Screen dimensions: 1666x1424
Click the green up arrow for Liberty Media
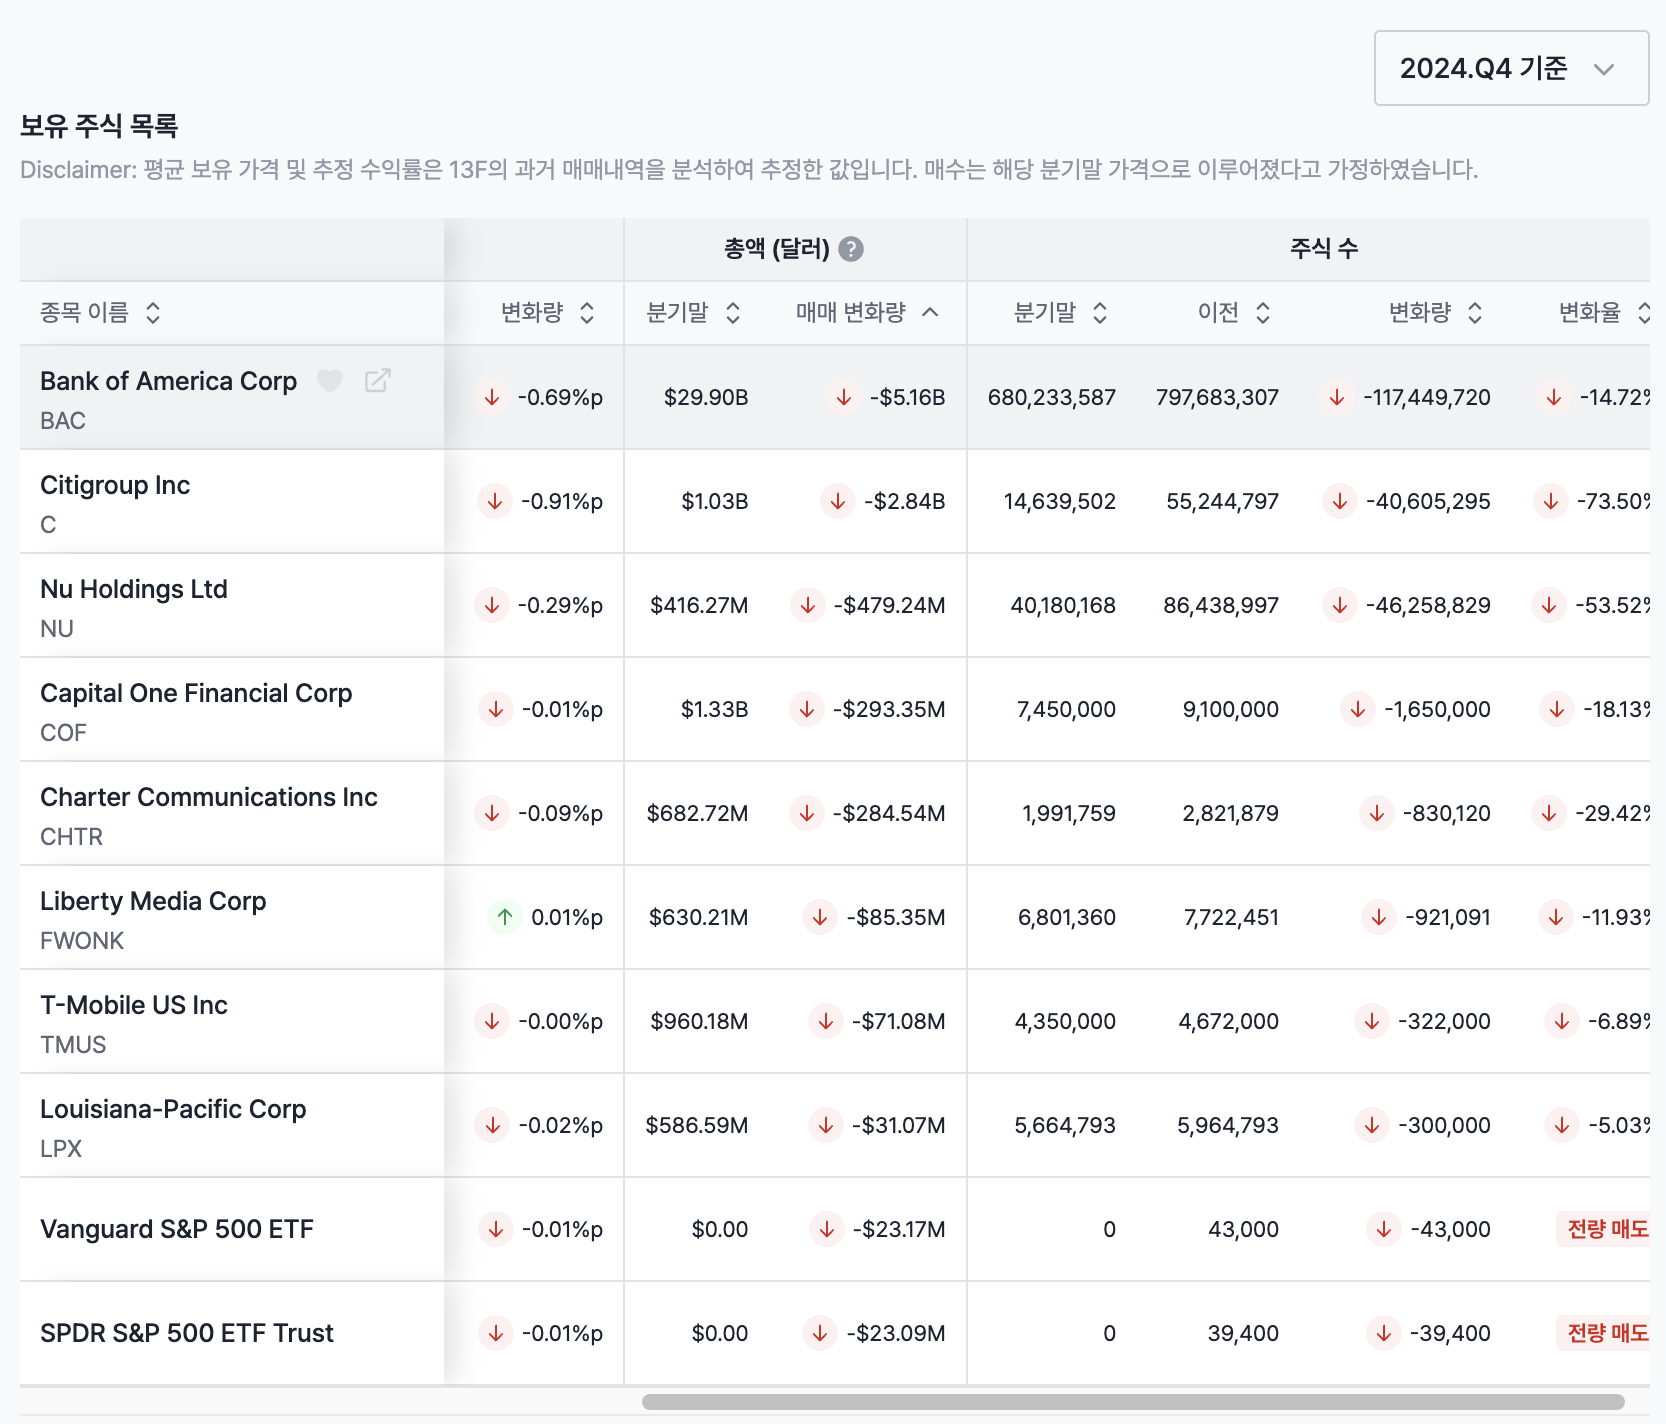point(505,917)
